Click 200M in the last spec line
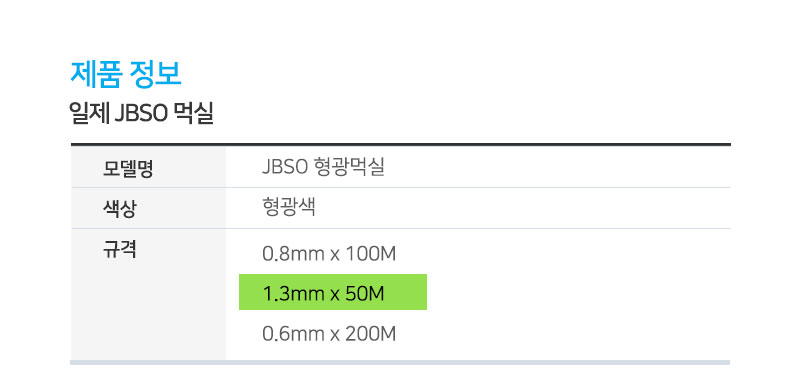 370,334
